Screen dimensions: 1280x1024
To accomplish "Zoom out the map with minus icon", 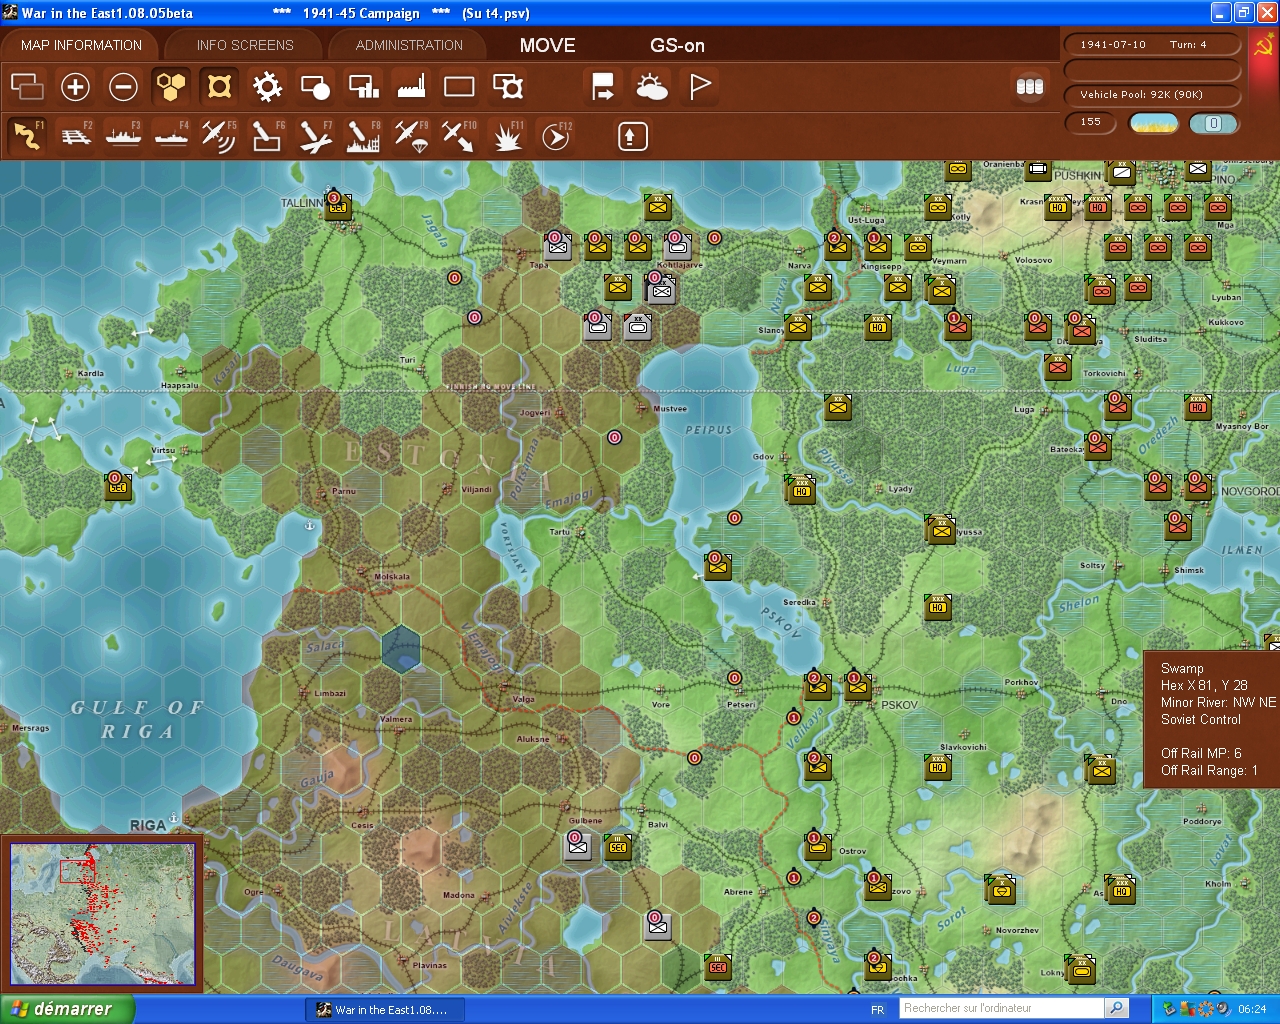I will pos(123,87).
